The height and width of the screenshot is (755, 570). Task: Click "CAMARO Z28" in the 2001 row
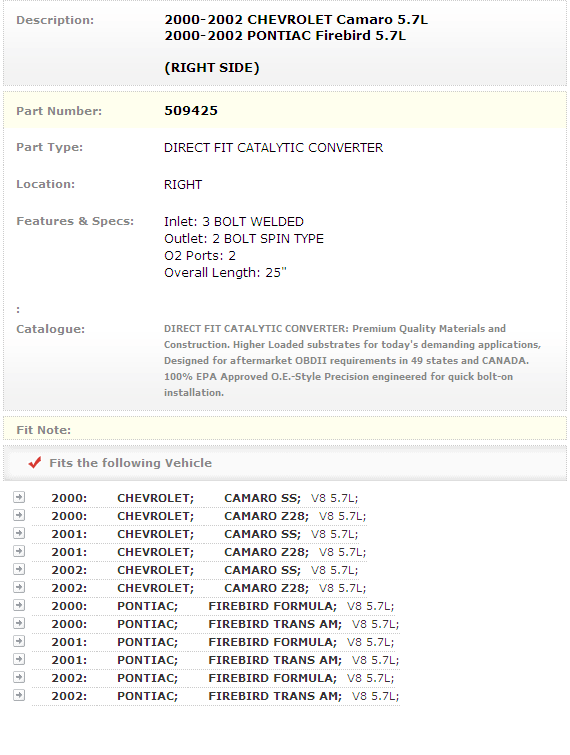(x=266, y=552)
